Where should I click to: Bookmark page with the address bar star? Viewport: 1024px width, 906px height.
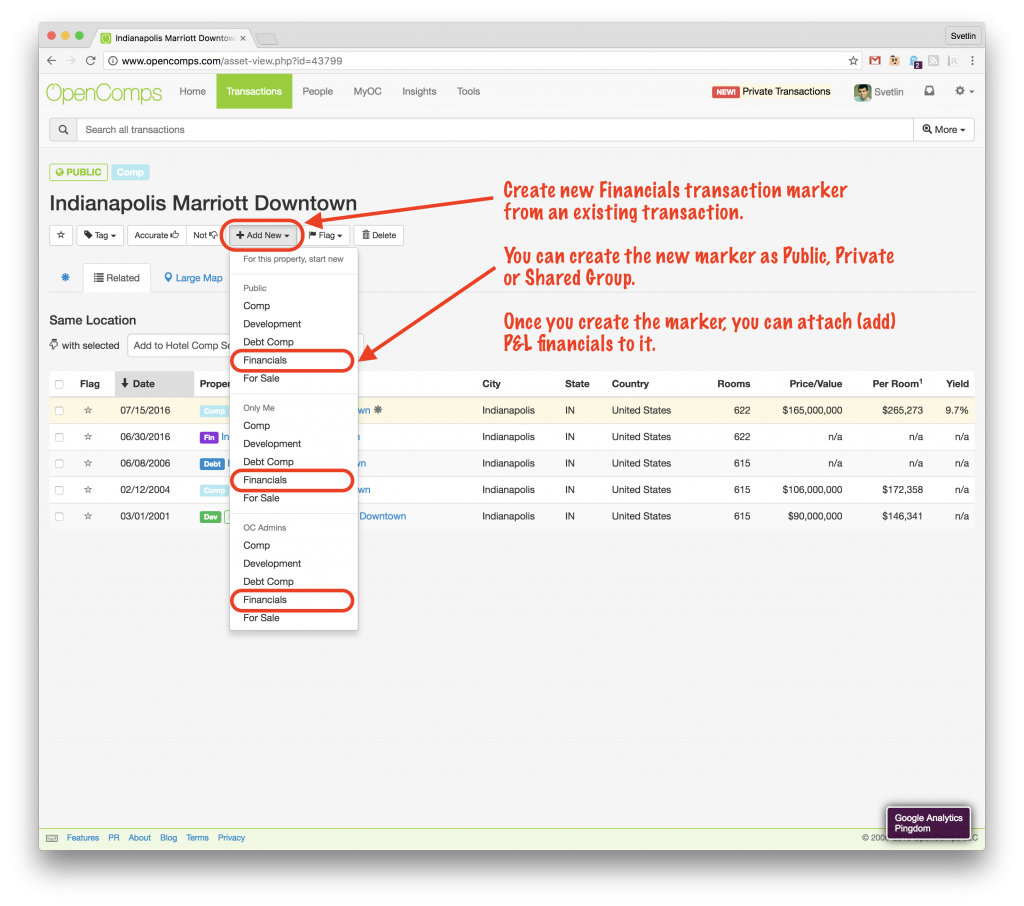coord(853,61)
